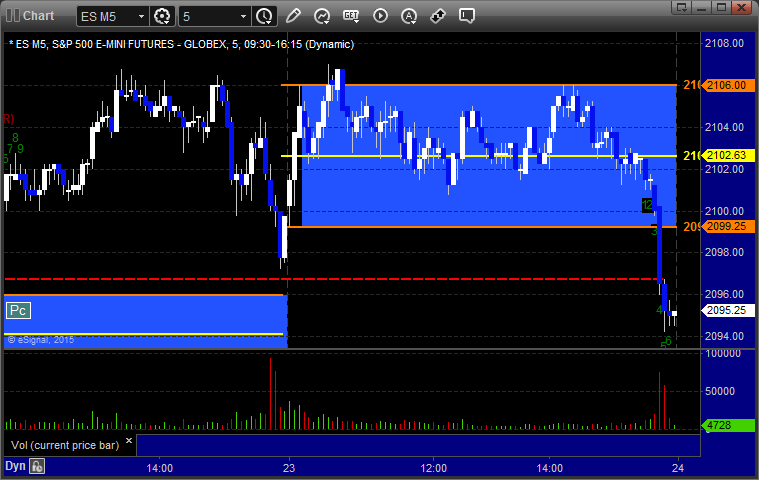Select the pencil drawing tool
The width and height of the screenshot is (759, 480).
click(x=293, y=16)
